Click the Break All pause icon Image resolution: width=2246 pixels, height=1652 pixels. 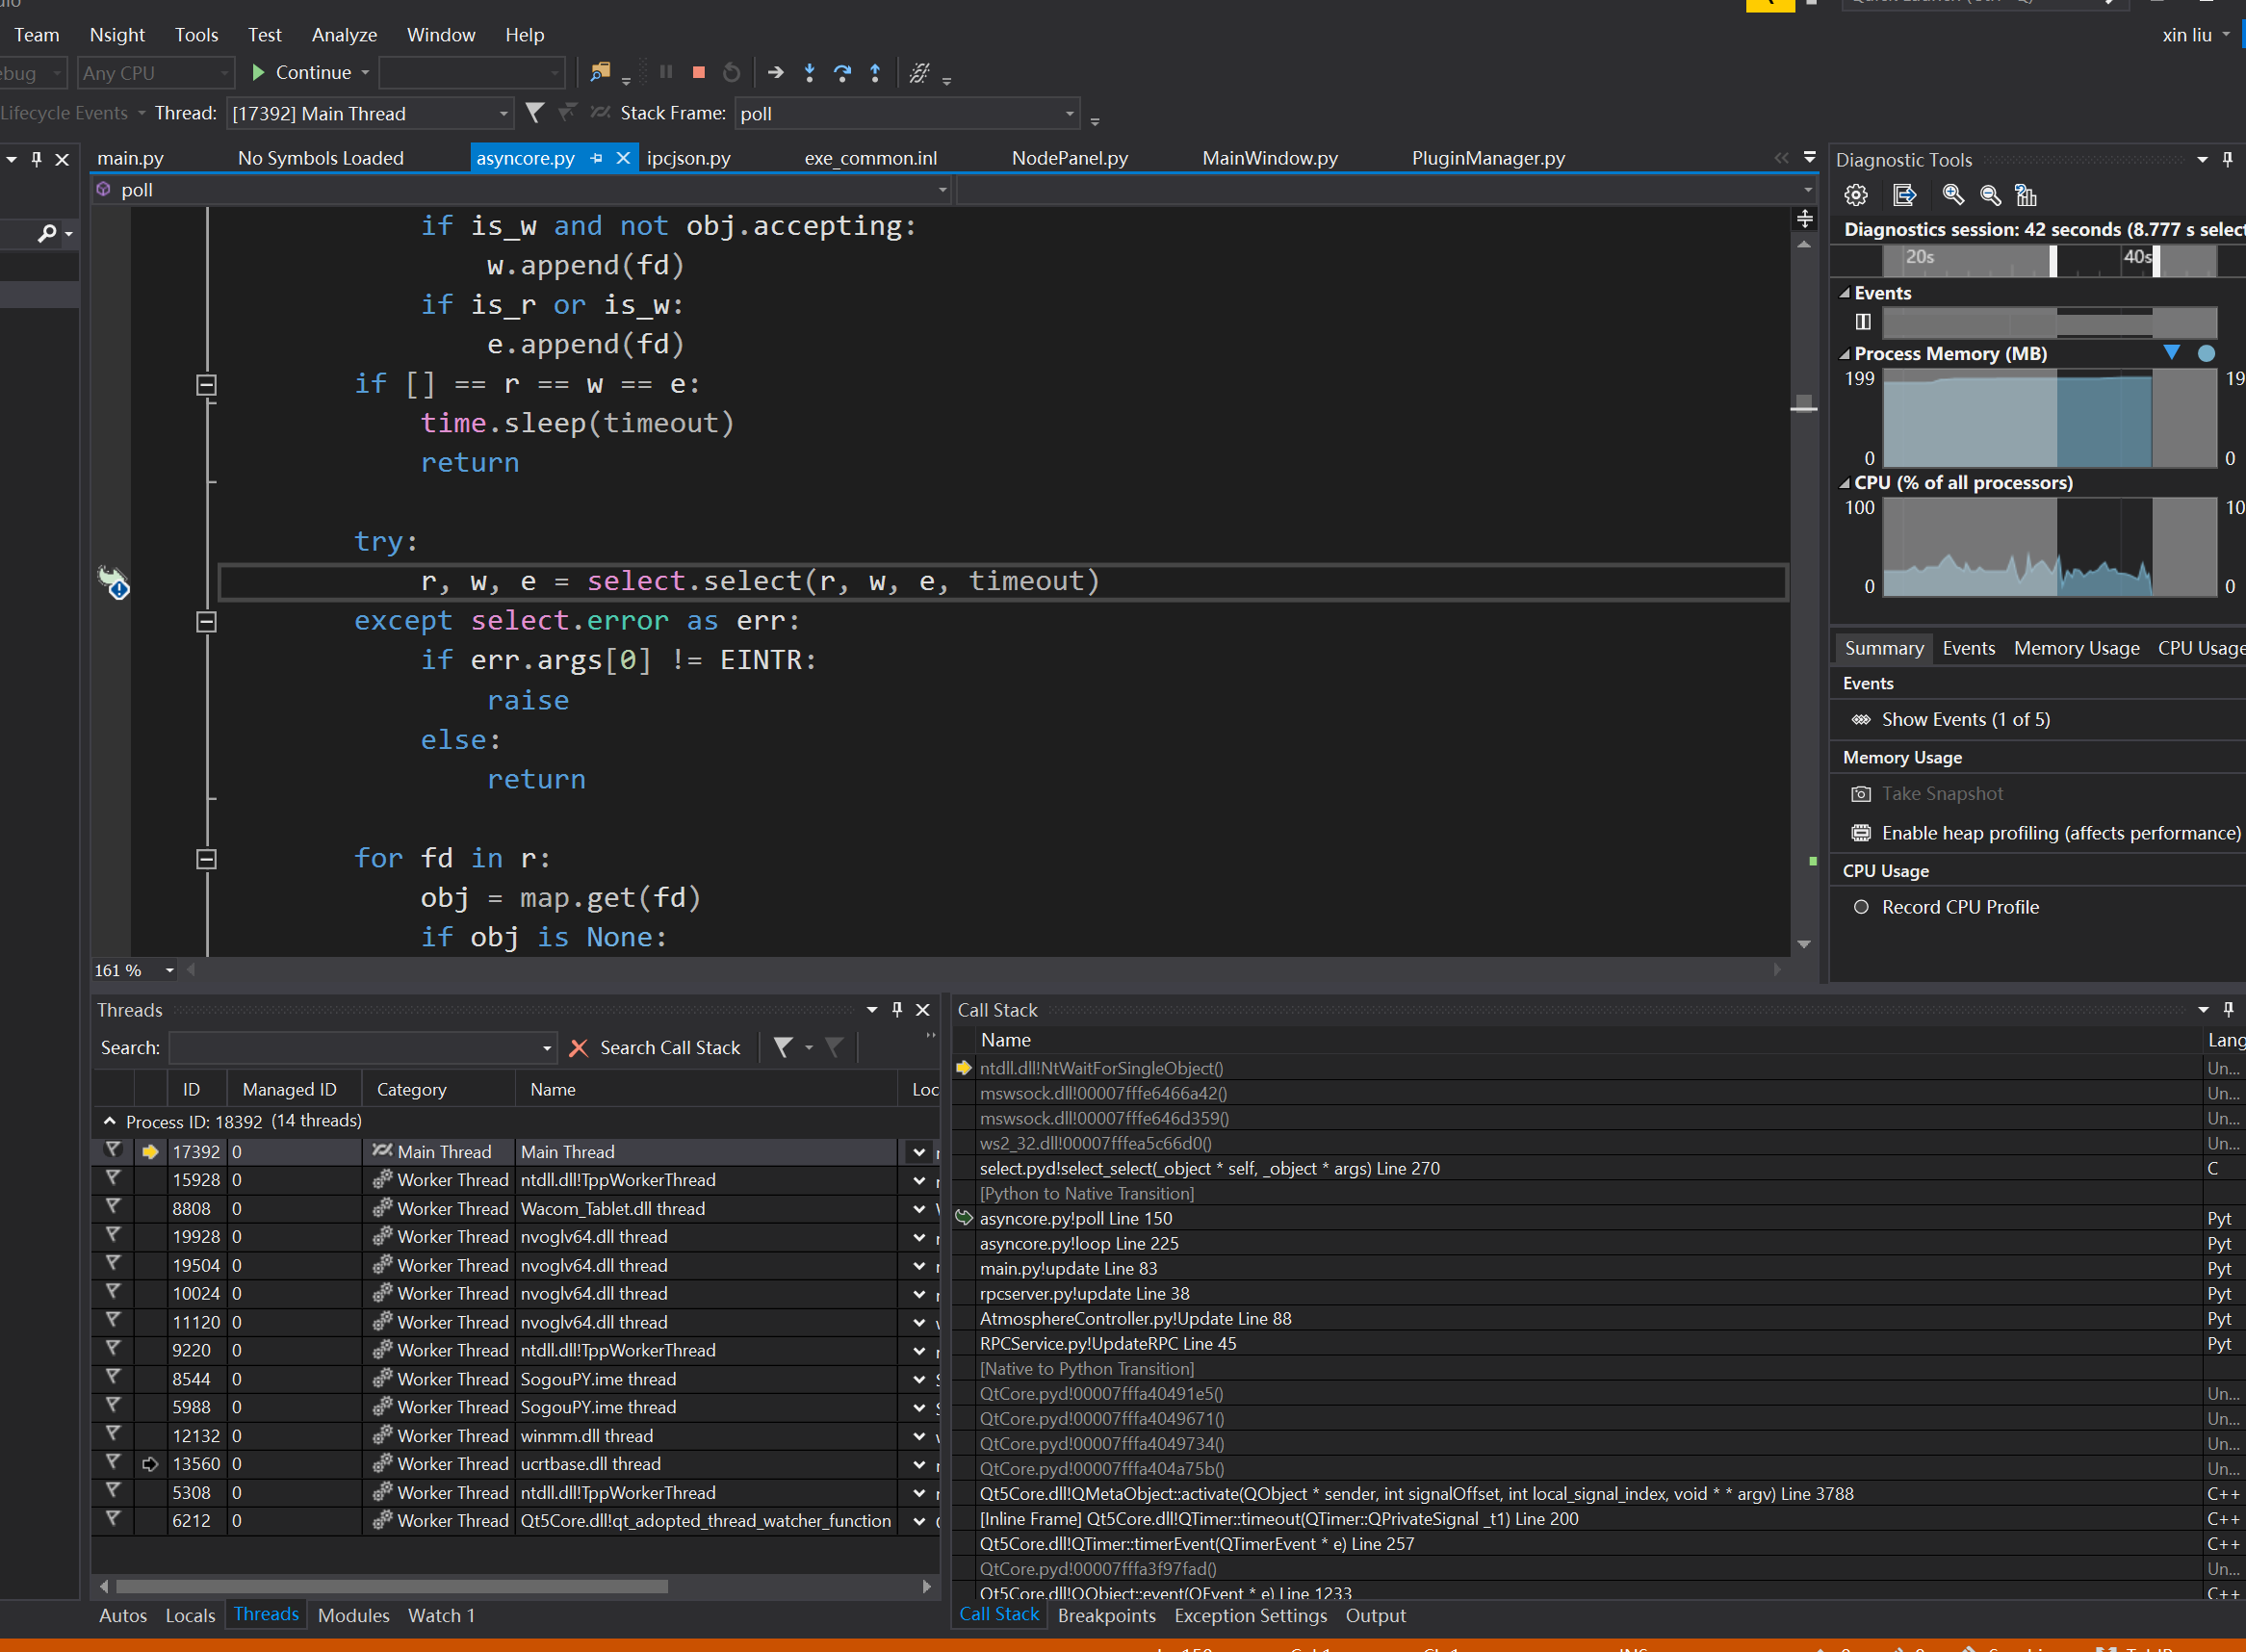(666, 72)
